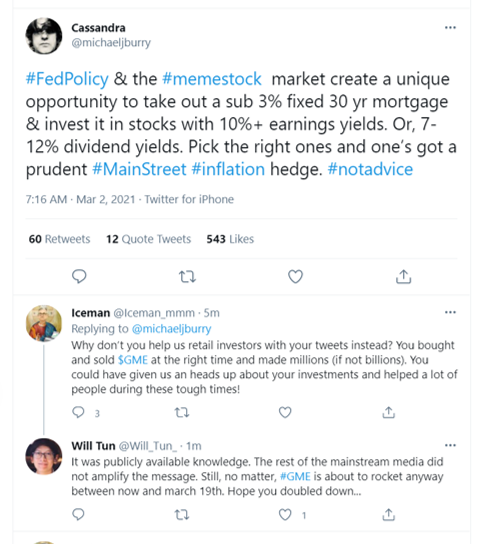Retweet the main mortgage tweet
This screenshot has width=481, height=544.
[187, 277]
